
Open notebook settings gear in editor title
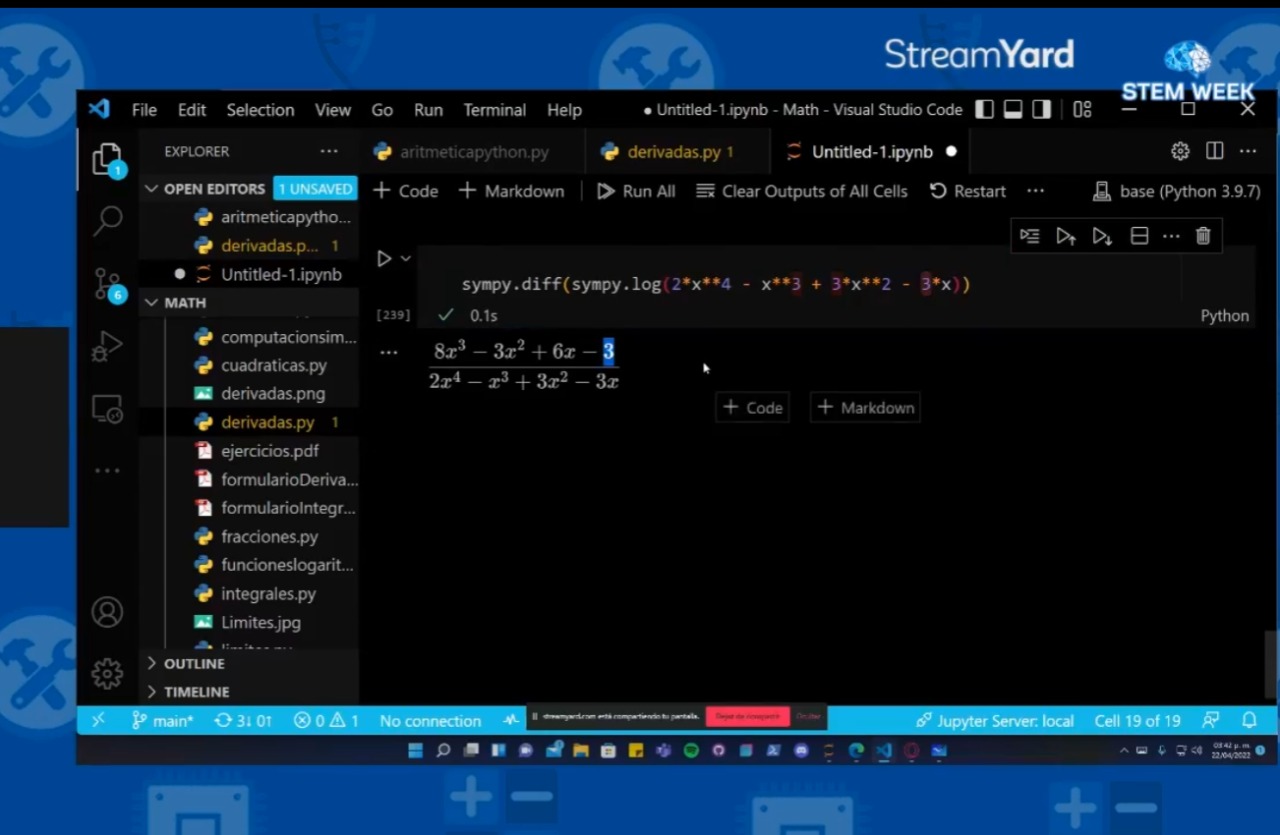(x=1180, y=151)
